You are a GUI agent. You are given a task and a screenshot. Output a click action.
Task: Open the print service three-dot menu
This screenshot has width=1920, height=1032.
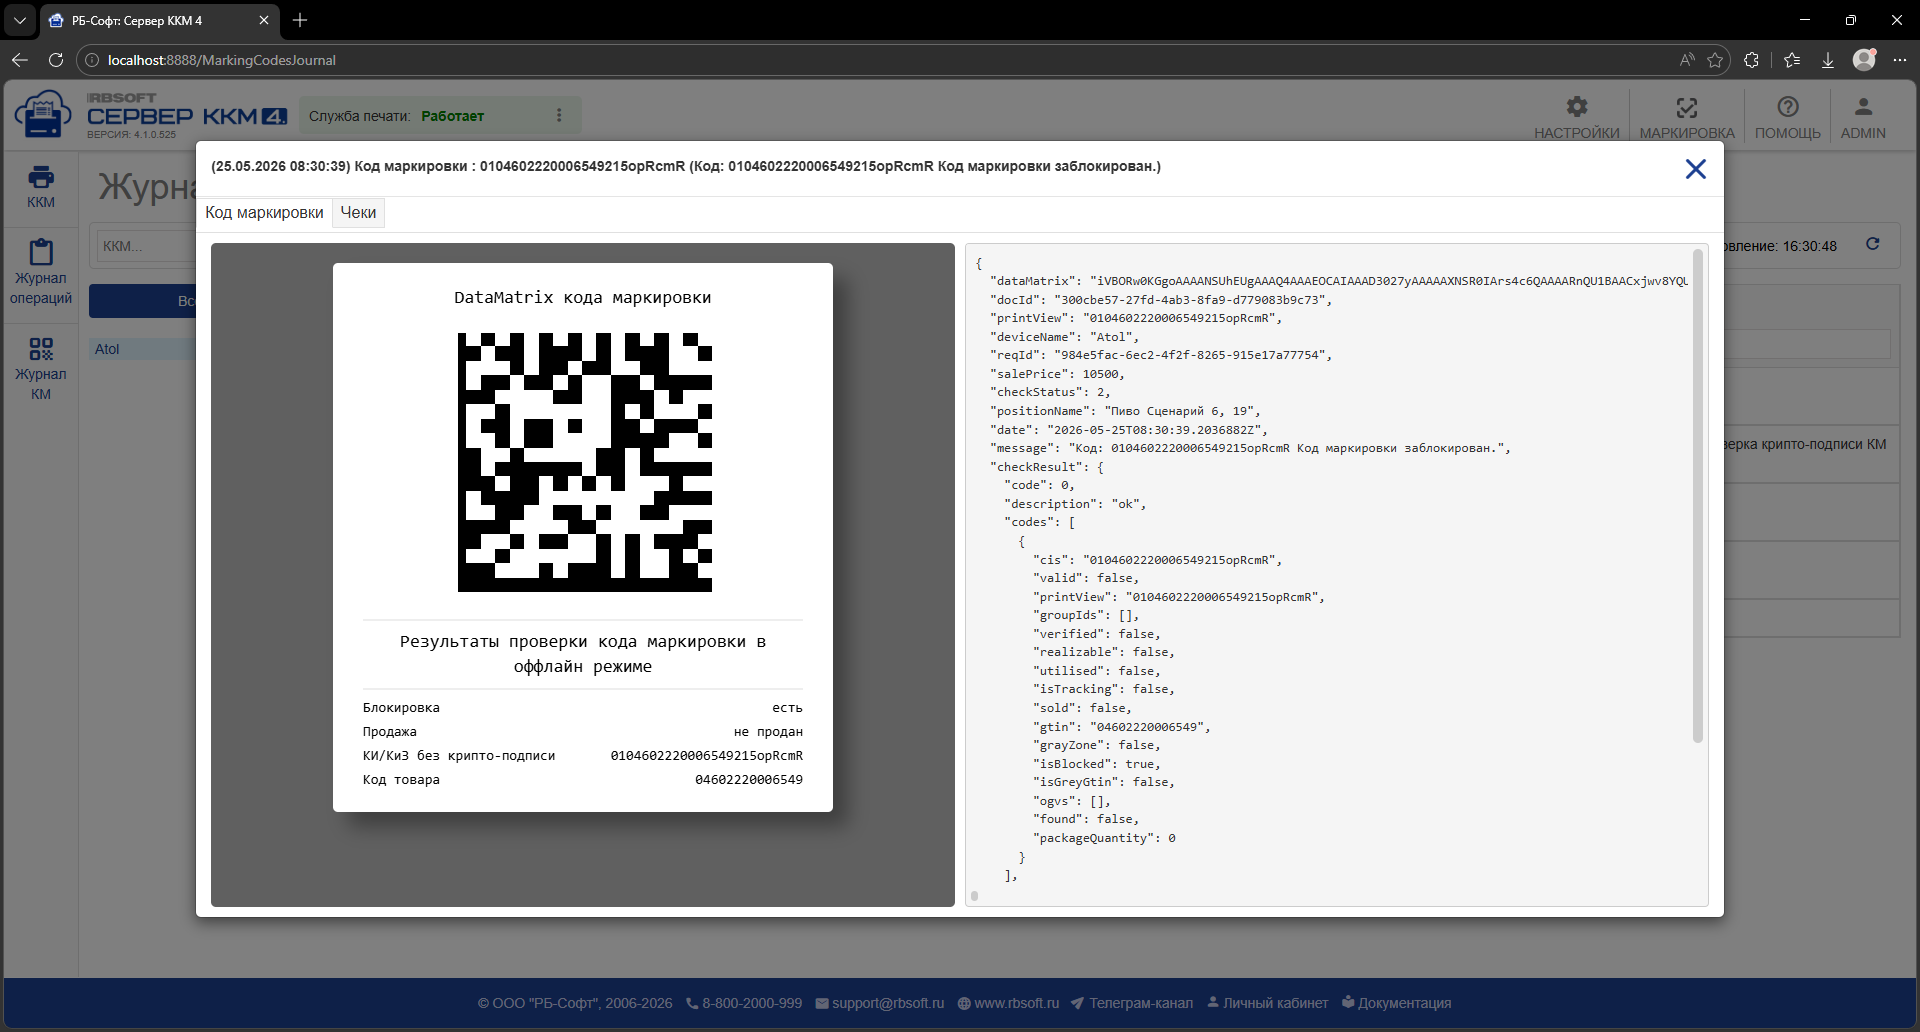pyautogui.click(x=559, y=116)
